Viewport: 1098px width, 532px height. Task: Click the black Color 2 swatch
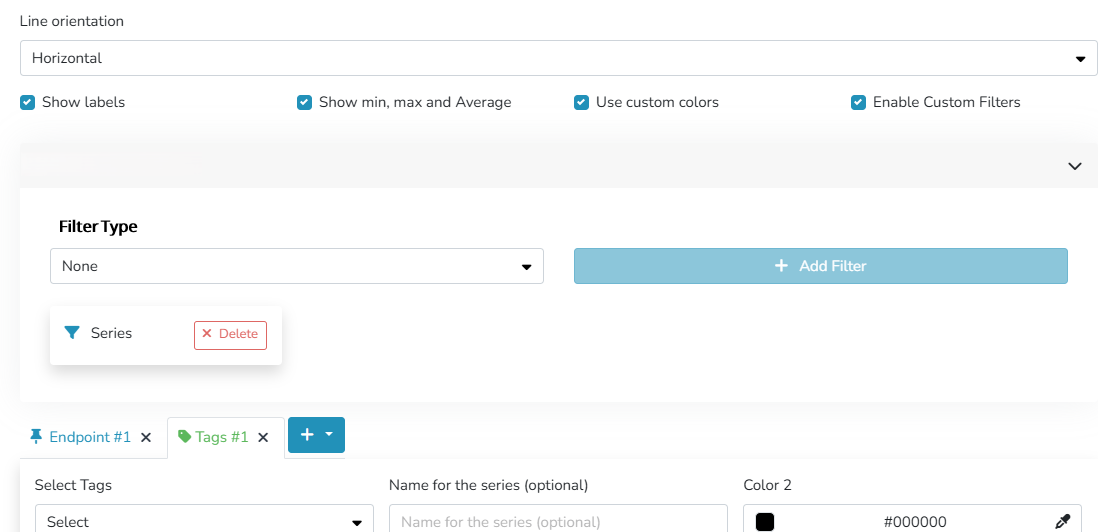click(x=765, y=521)
